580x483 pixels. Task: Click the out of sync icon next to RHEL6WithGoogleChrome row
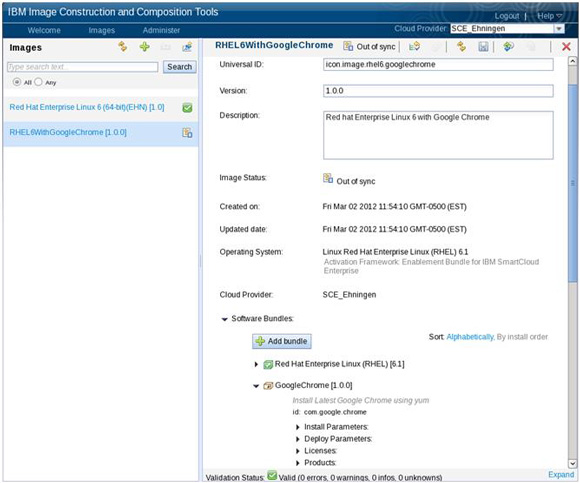[x=187, y=133]
